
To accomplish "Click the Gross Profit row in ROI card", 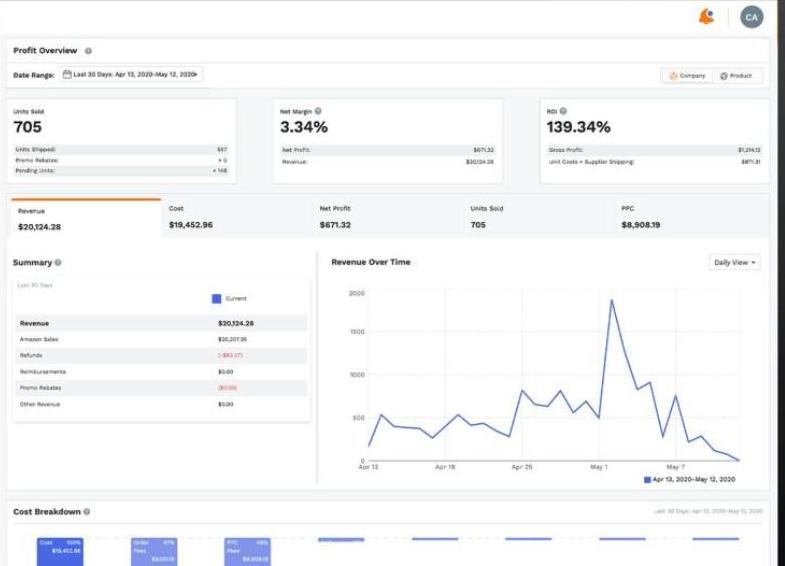I will (655, 150).
